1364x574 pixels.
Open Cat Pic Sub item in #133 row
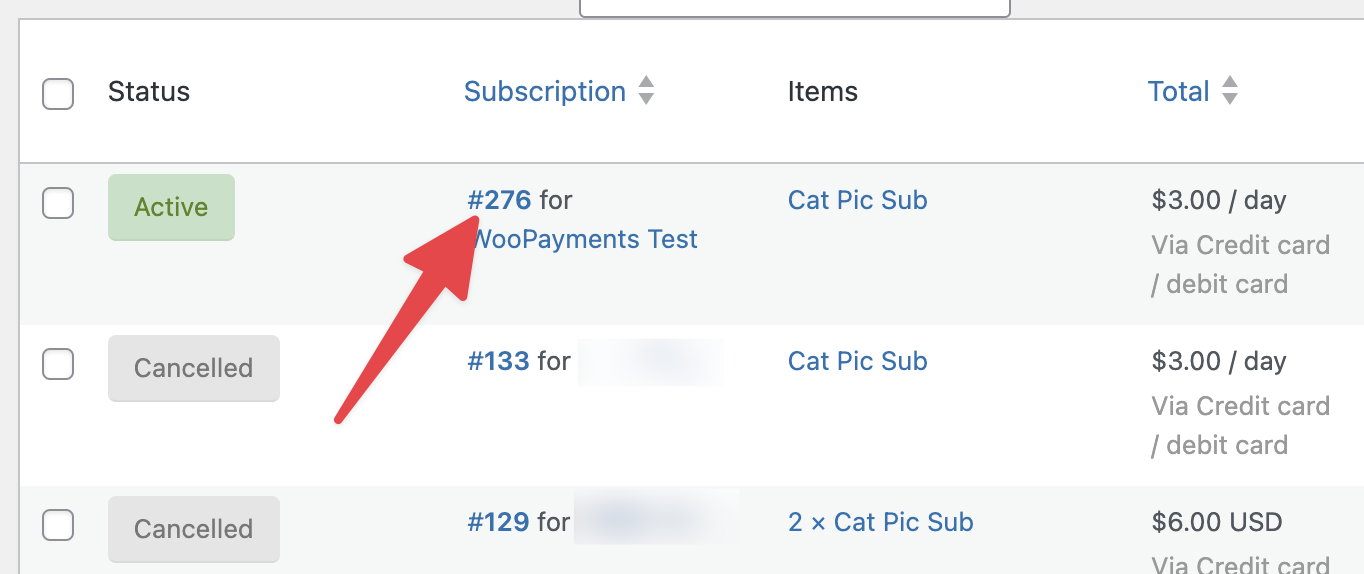point(857,361)
